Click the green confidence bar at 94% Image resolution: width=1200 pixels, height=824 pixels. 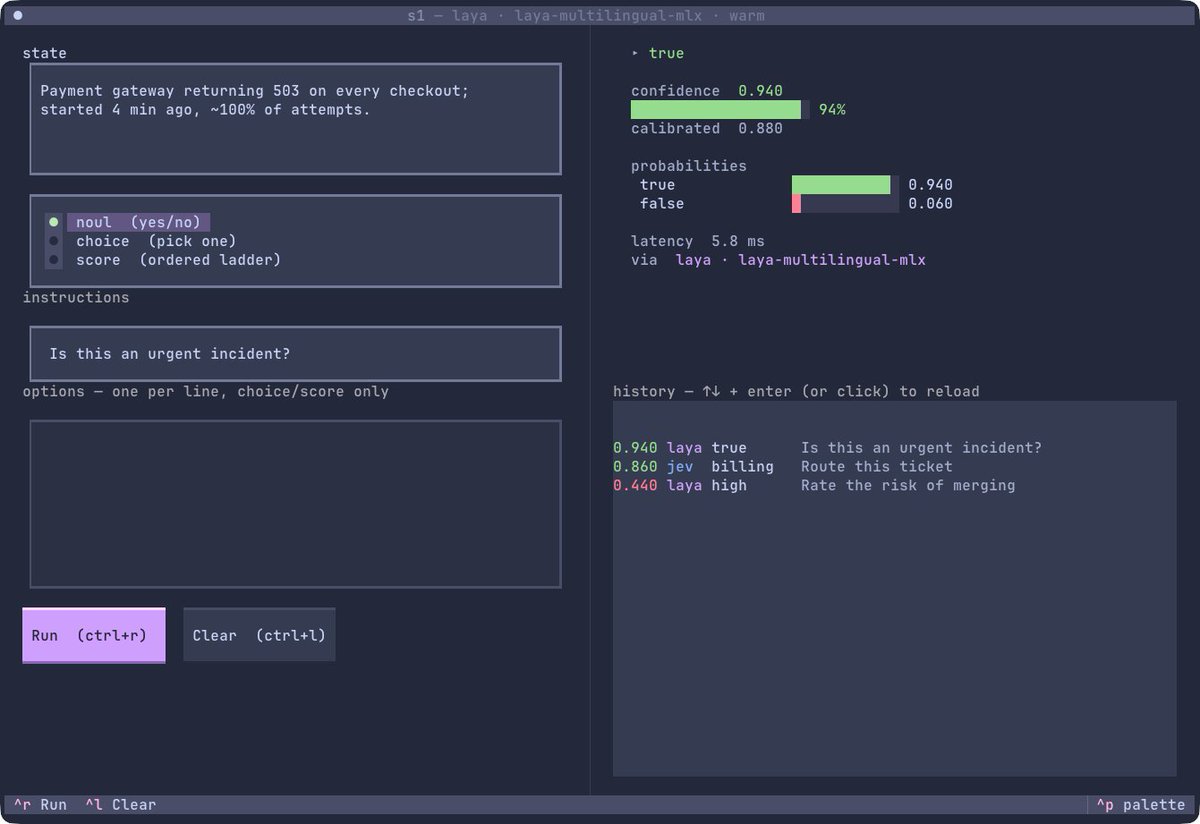pyautogui.click(x=716, y=110)
